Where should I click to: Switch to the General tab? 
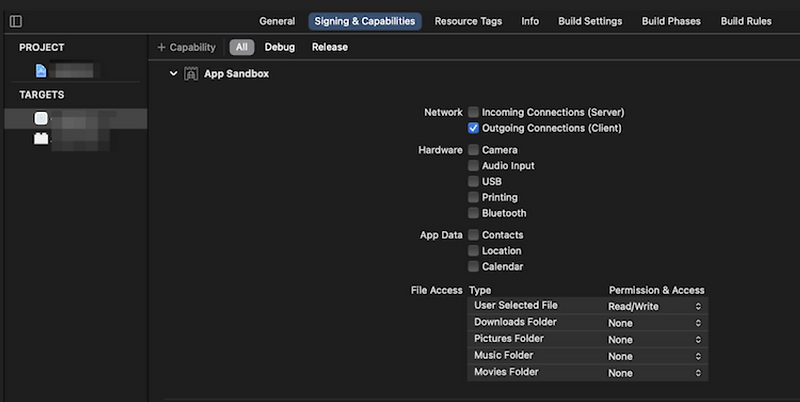click(x=277, y=21)
